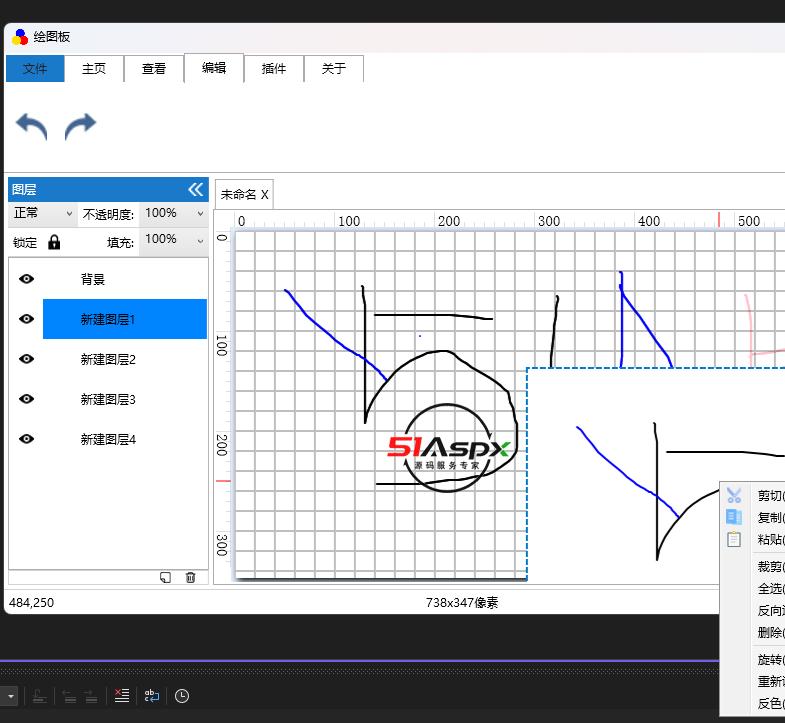Open the 文件 menu tab
785x723 pixels.
pyautogui.click(x=35, y=69)
